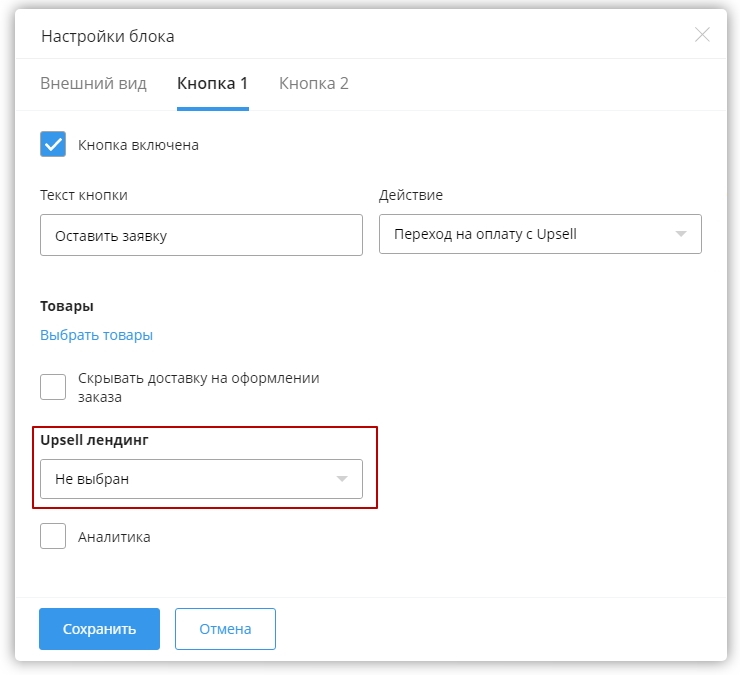Open the Кнопка 2 tab
Image resolution: width=740 pixels, height=675 pixels.
coord(313,83)
